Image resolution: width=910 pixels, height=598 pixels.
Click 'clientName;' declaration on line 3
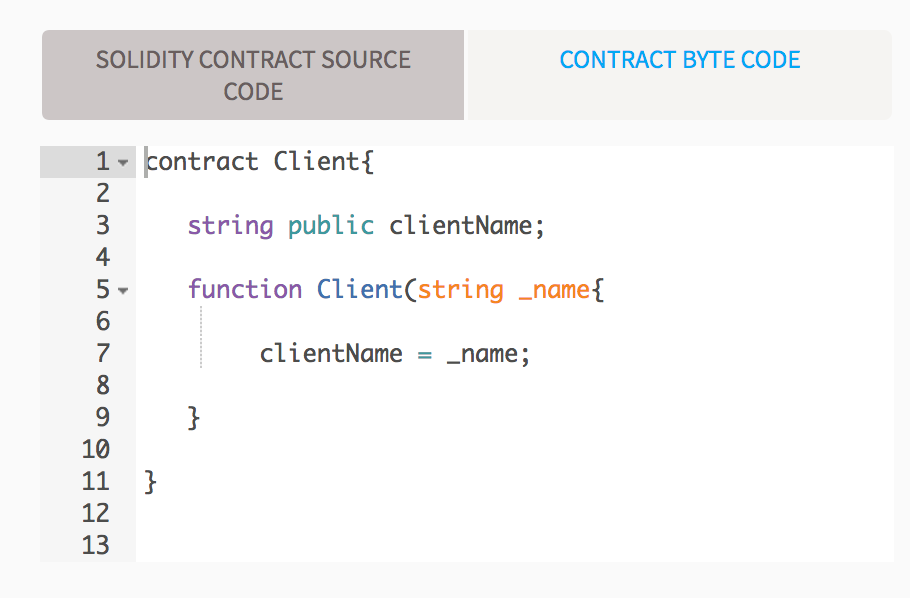click(467, 226)
